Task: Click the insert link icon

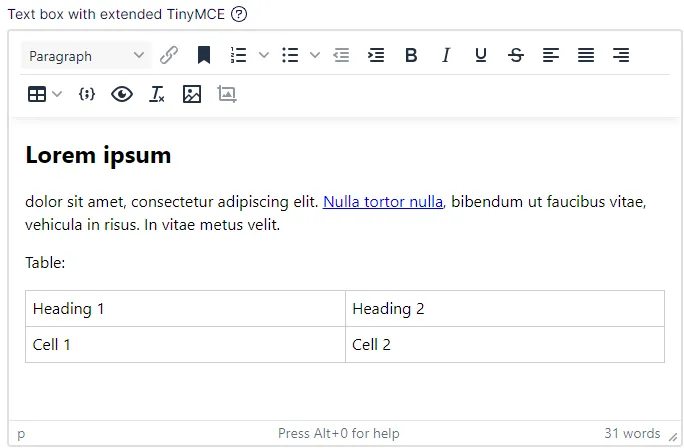Action: [x=169, y=55]
